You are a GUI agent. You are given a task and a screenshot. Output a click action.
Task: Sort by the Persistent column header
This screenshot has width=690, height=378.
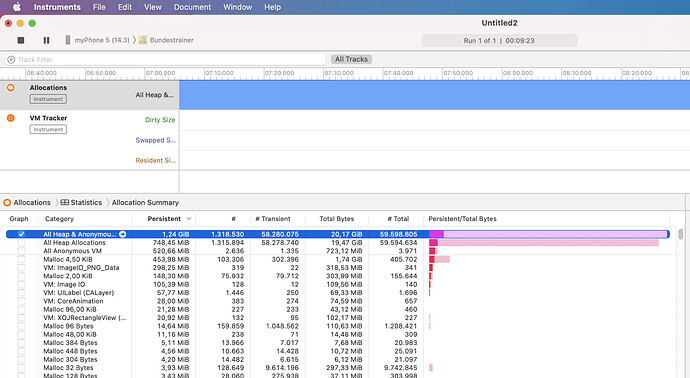[x=164, y=219]
